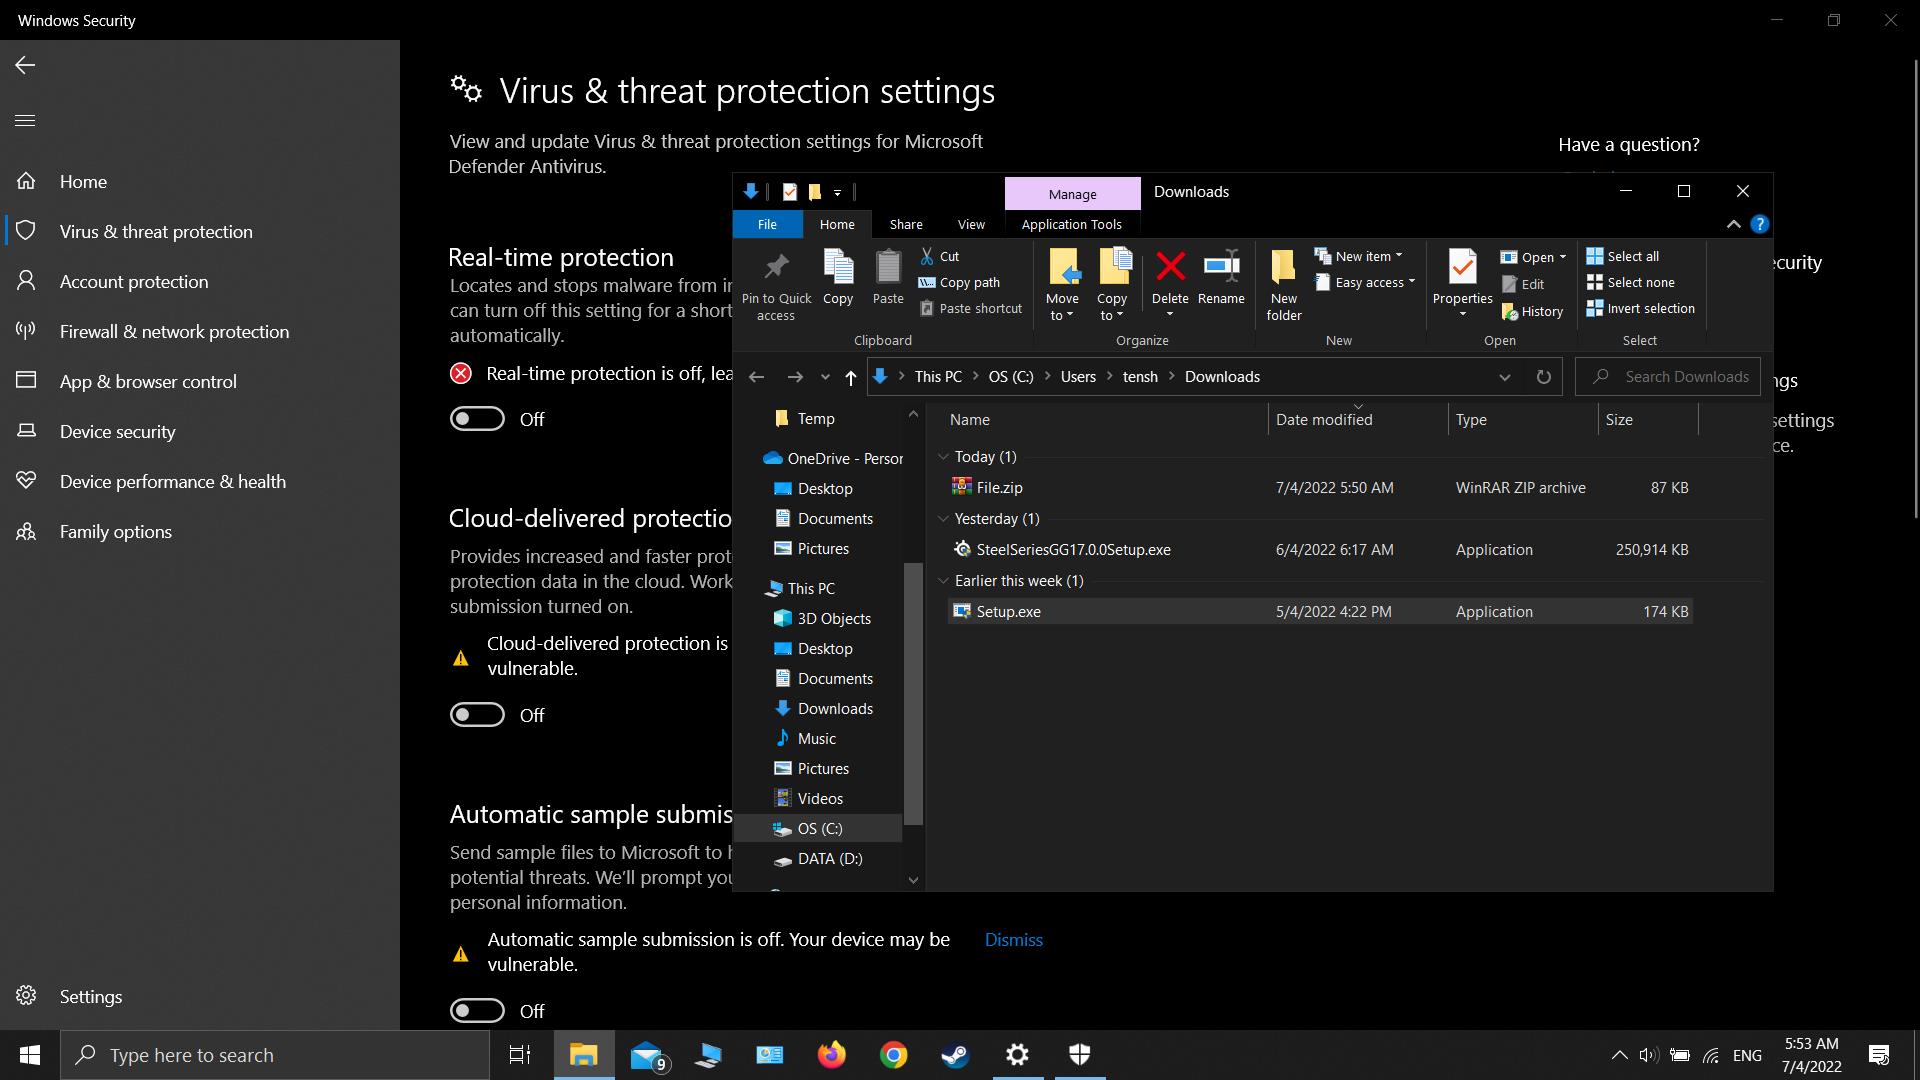Switch to the View ribbon tab
Image resolution: width=1920 pixels, height=1080 pixels.
click(x=970, y=224)
